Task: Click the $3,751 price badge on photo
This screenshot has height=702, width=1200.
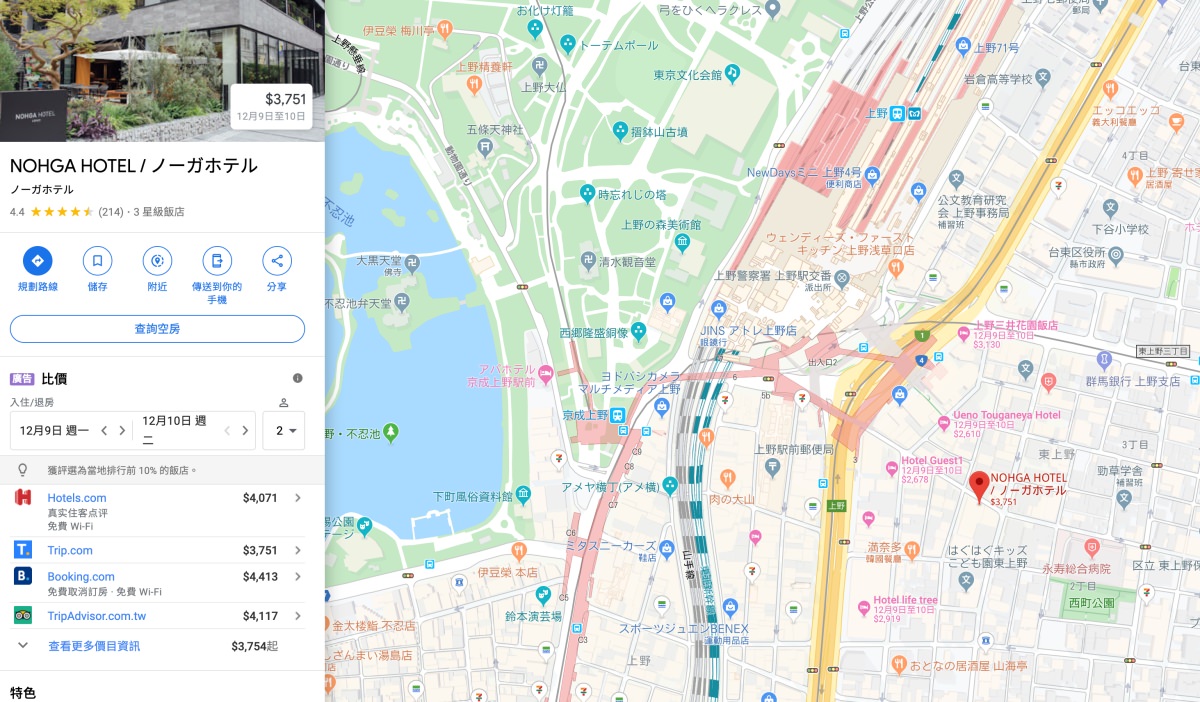Action: tap(271, 105)
